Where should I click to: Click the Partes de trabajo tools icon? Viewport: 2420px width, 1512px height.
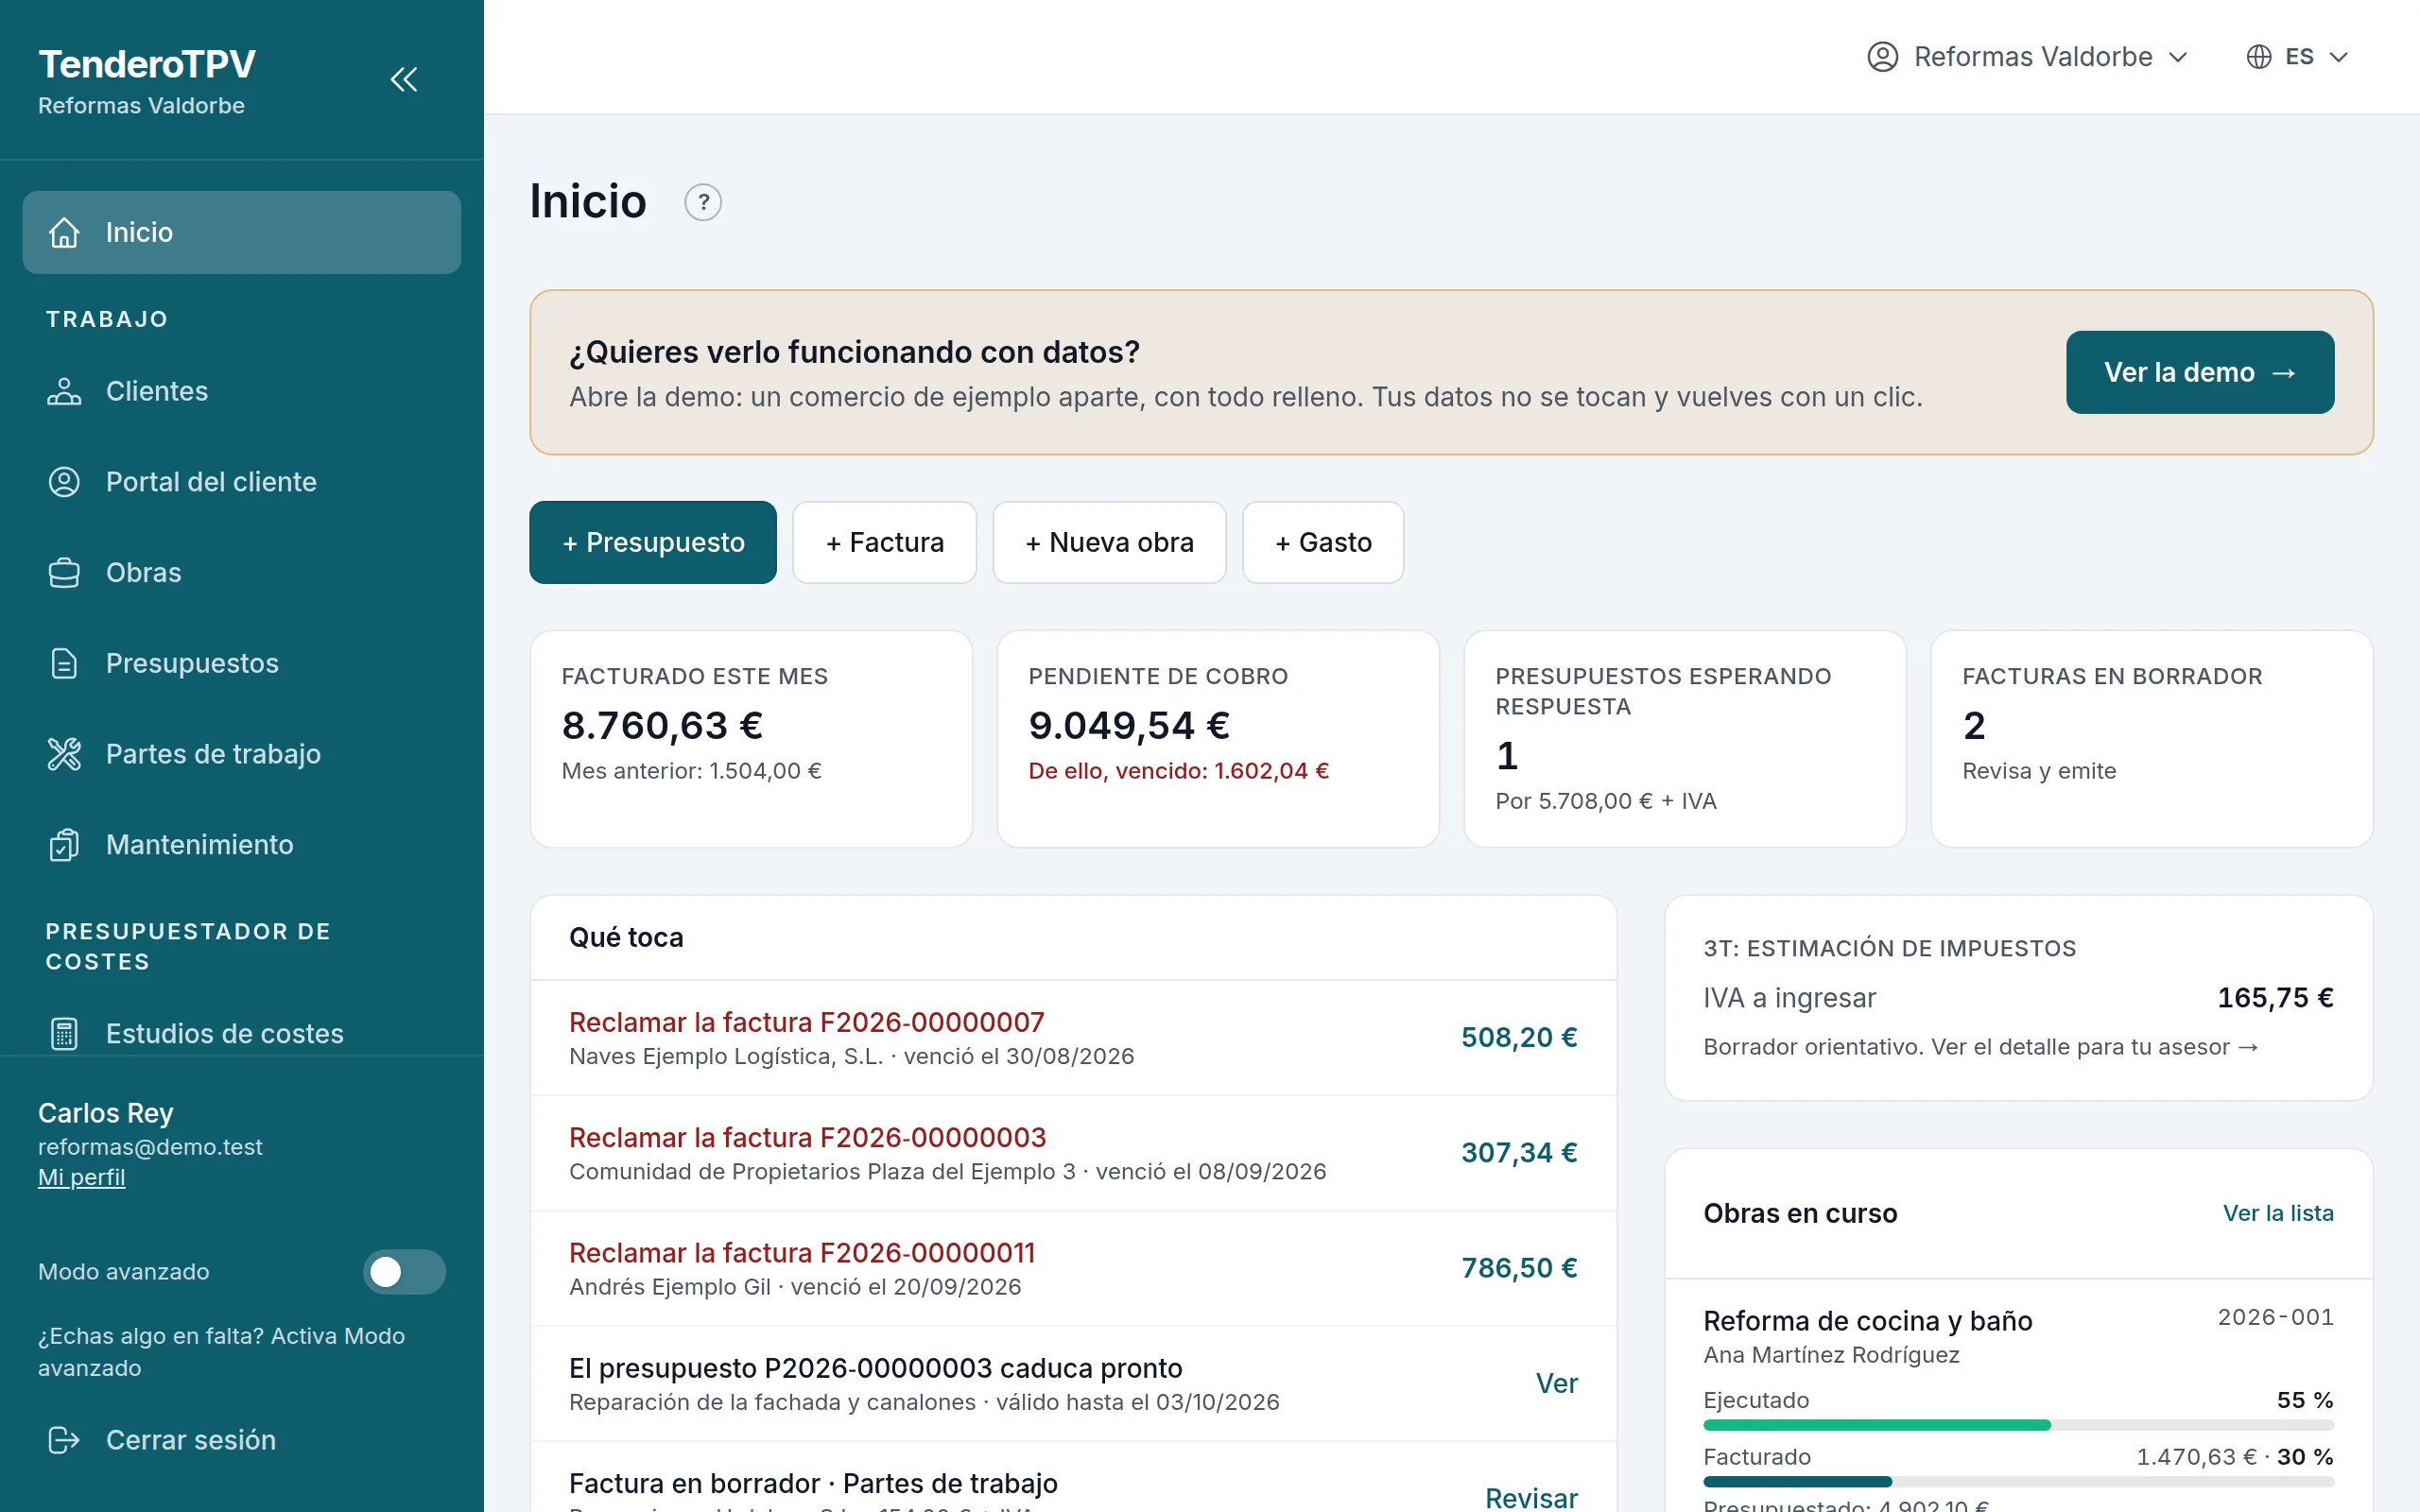(64, 754)
